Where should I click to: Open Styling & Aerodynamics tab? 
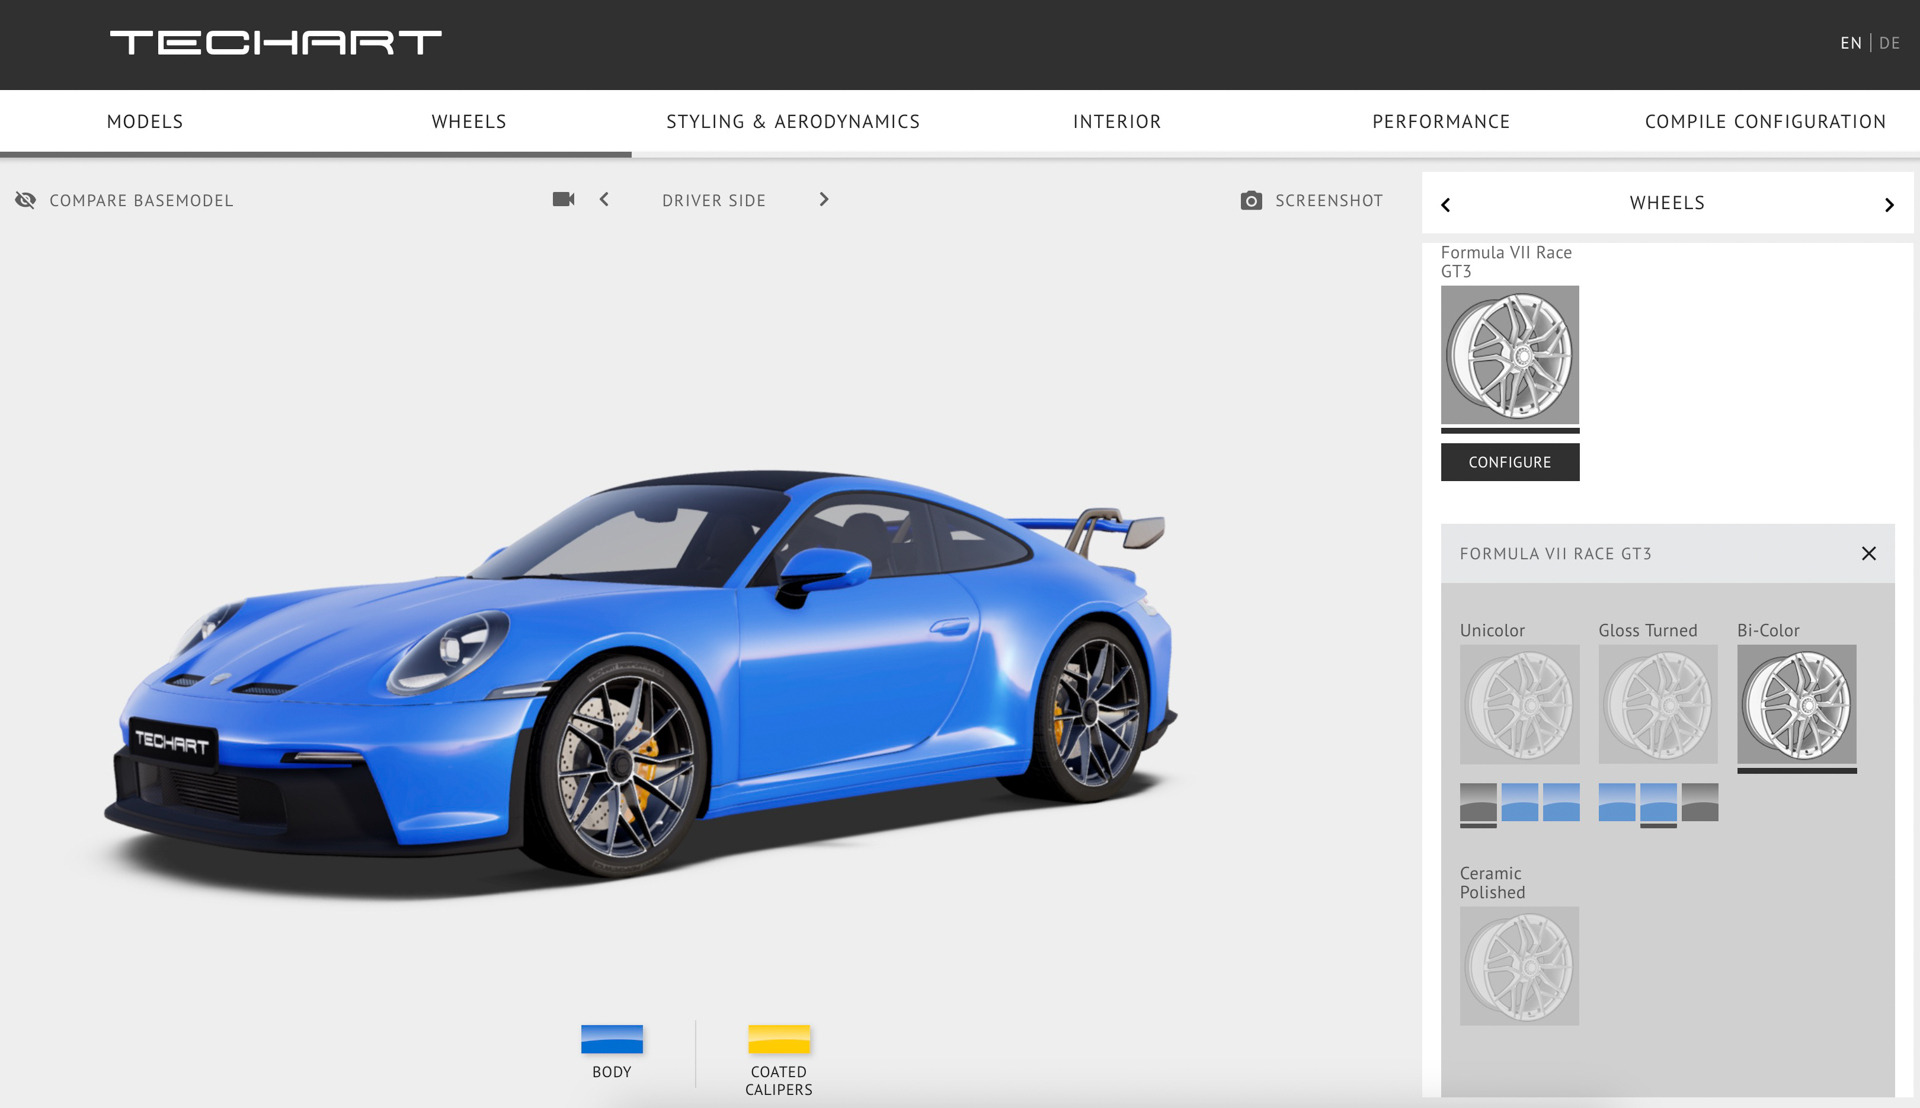[793, 122]
